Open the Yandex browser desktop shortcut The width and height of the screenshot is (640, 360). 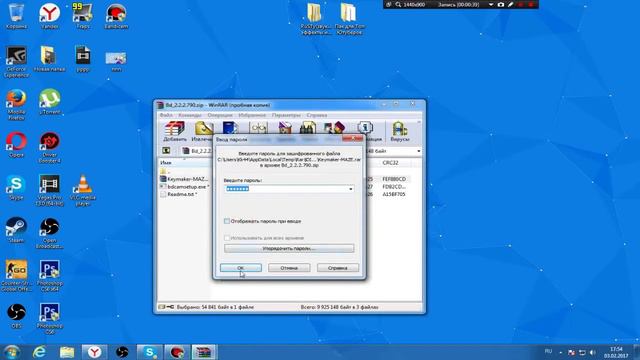point(50,16)
